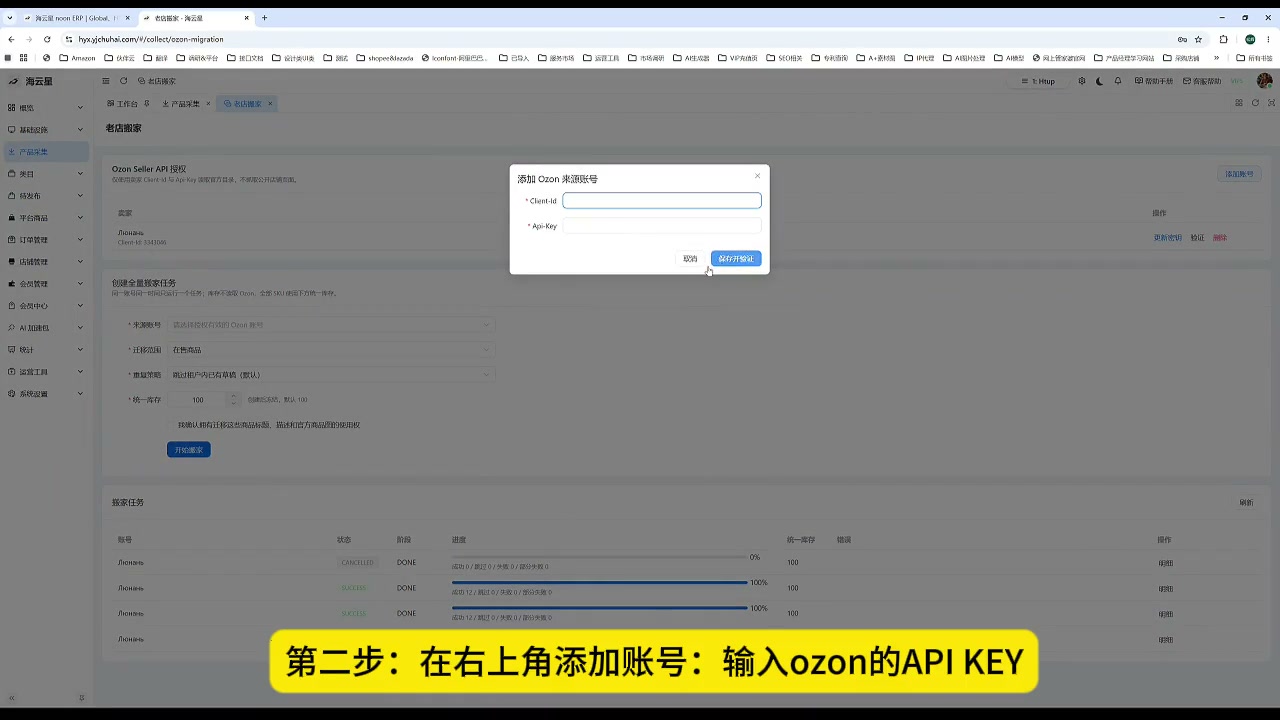The width and height of the screenshot is (1280, 720).
Task: Switch to the noon ERP browser tab
Action: [x=76, y=18]
